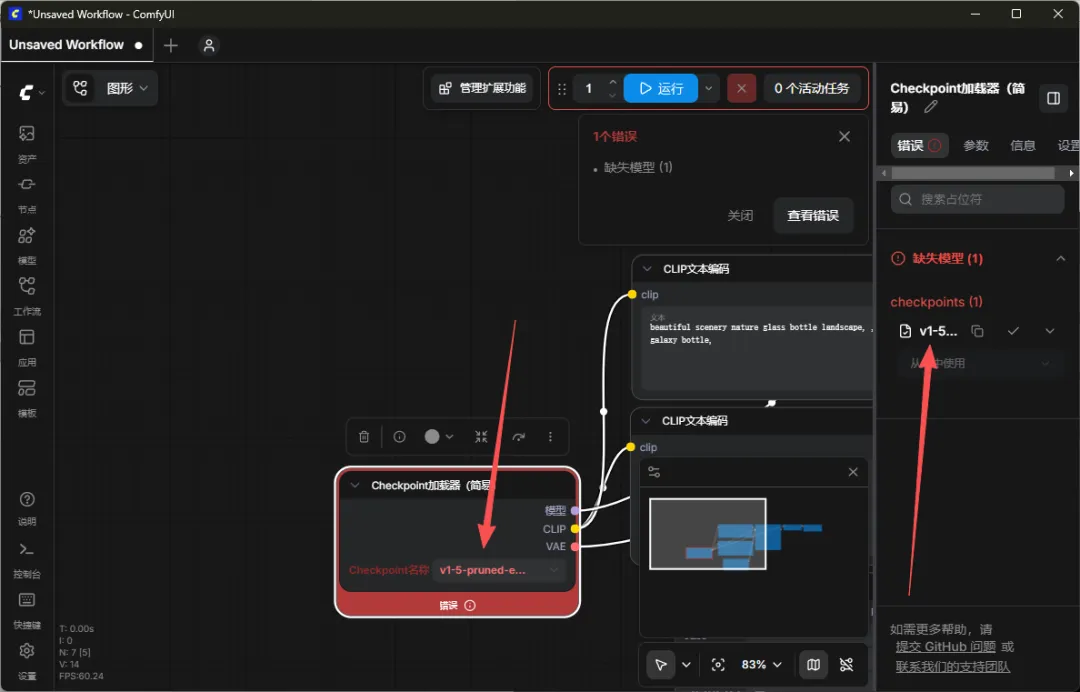Click the 运行 run button
1080x692 pixels.
click(661, 88)
